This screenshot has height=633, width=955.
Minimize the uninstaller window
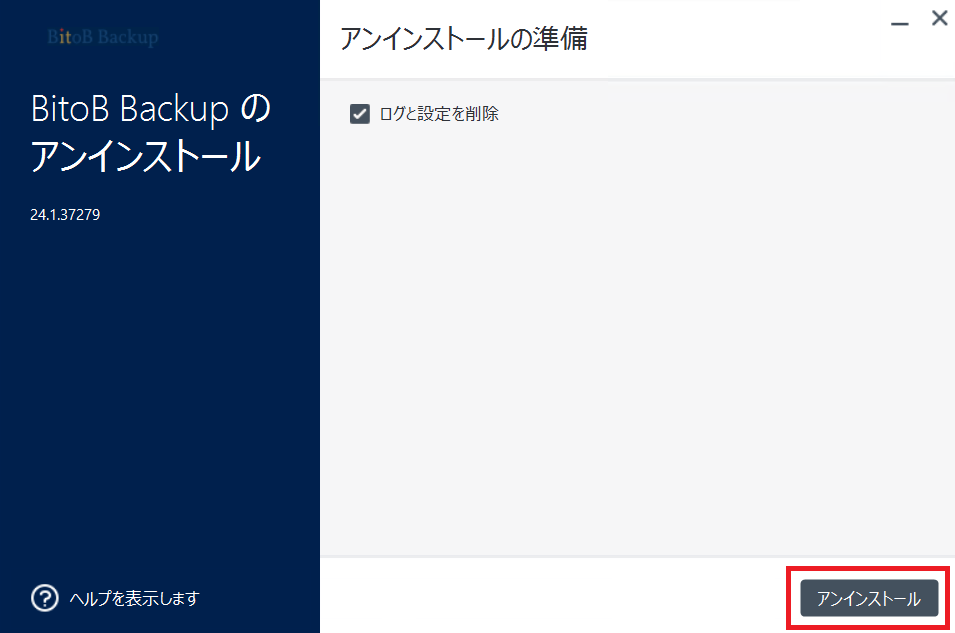(x=900, y=23)
